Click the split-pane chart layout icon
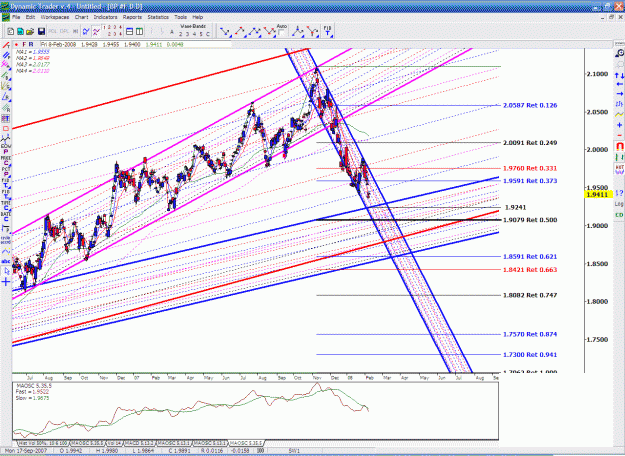 [140, 31]
